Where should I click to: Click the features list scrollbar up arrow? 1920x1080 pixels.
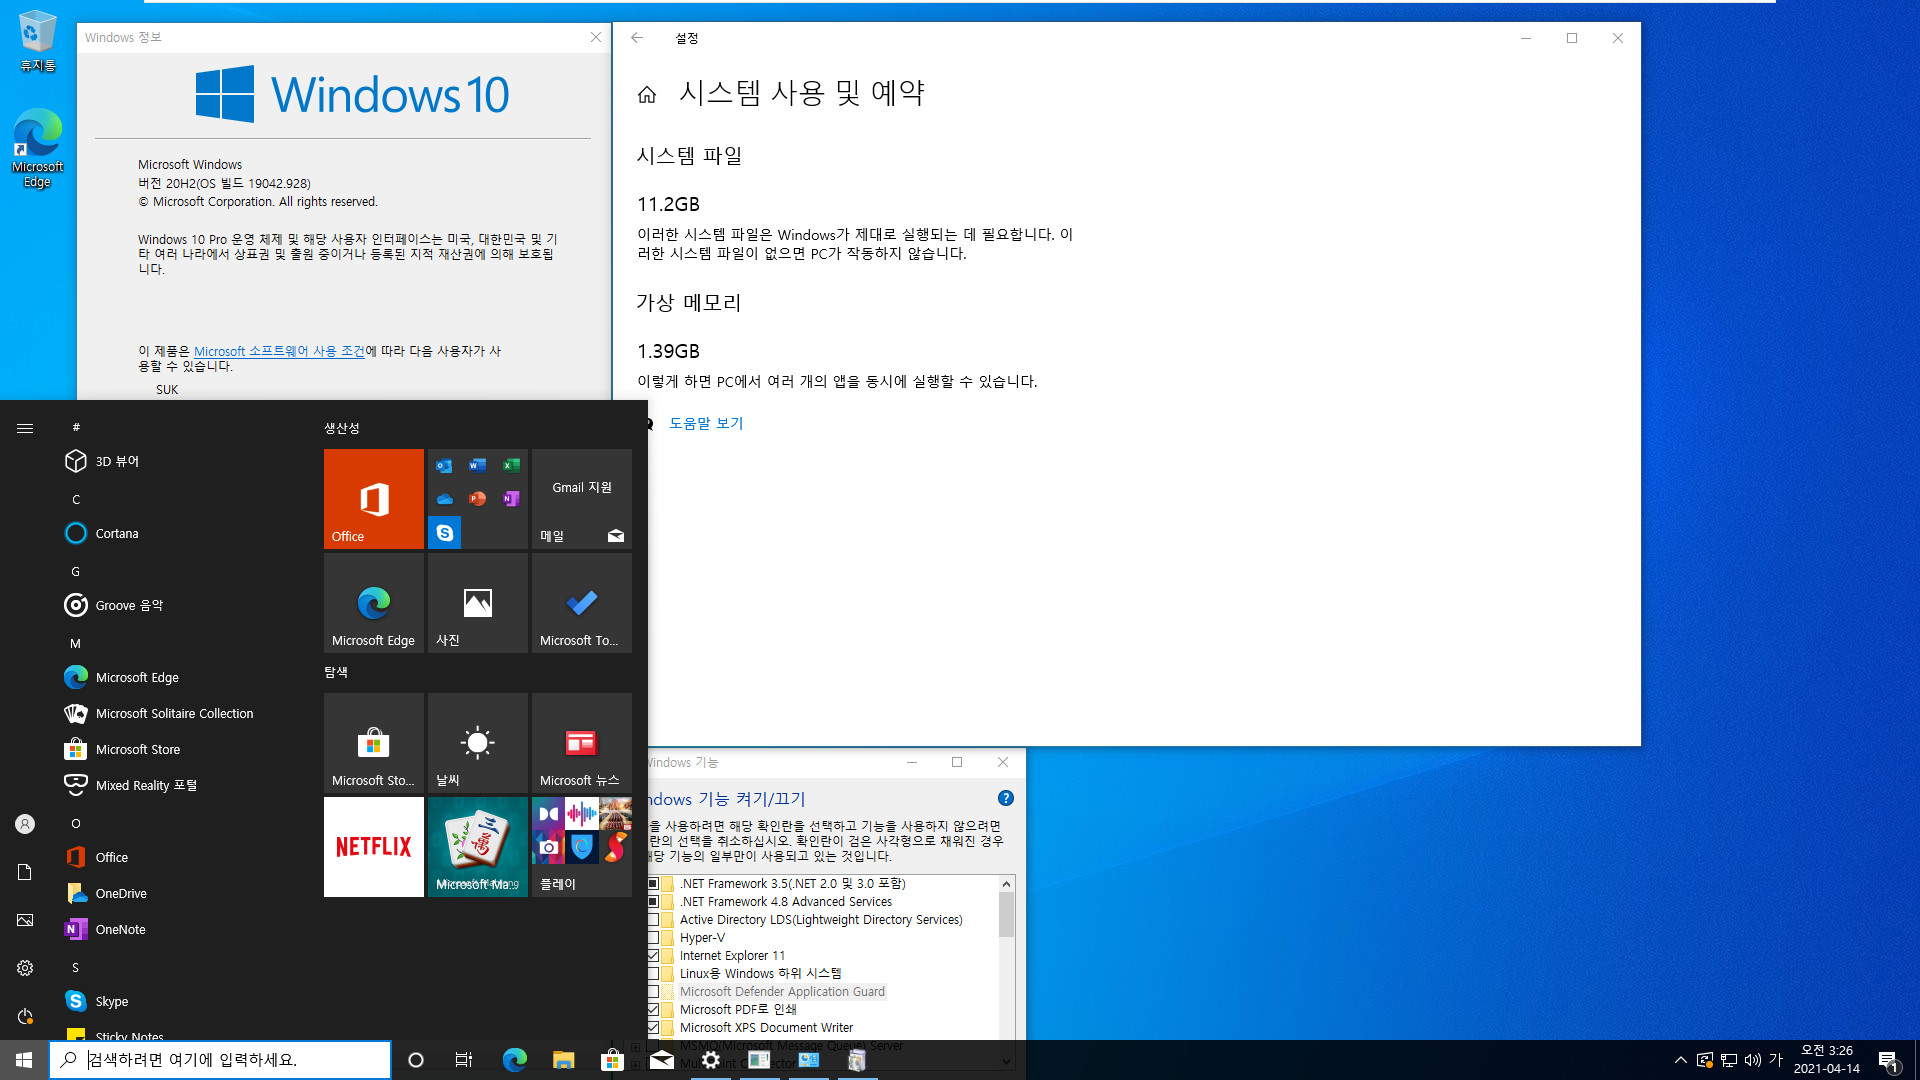pos(1006,884)
